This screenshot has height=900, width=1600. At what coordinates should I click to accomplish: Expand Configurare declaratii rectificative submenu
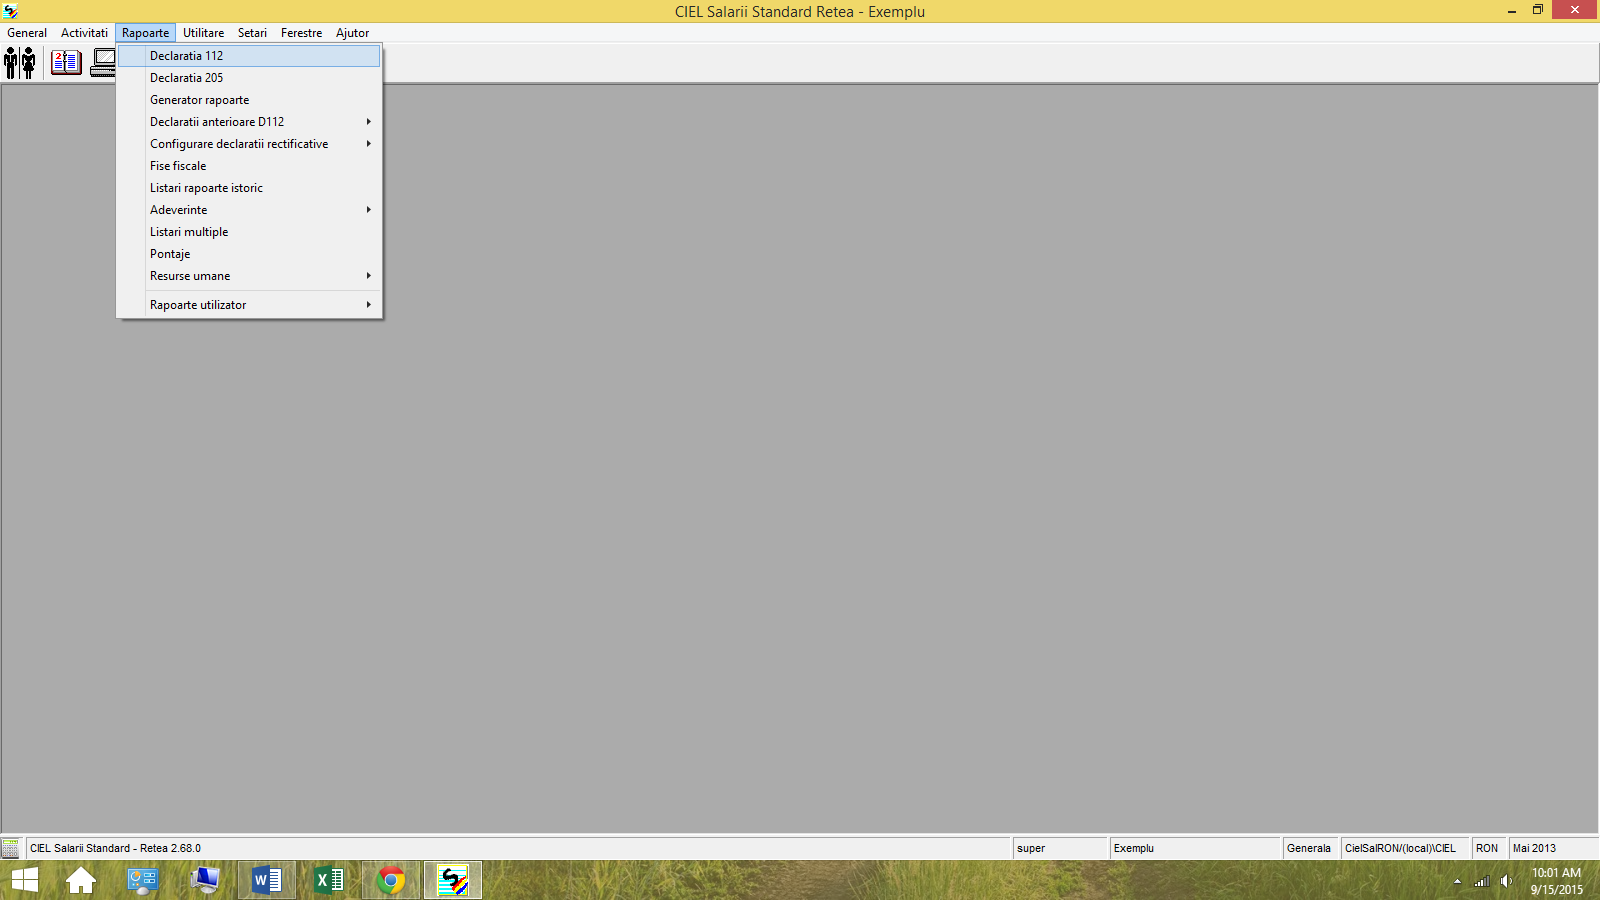point(249,144)
